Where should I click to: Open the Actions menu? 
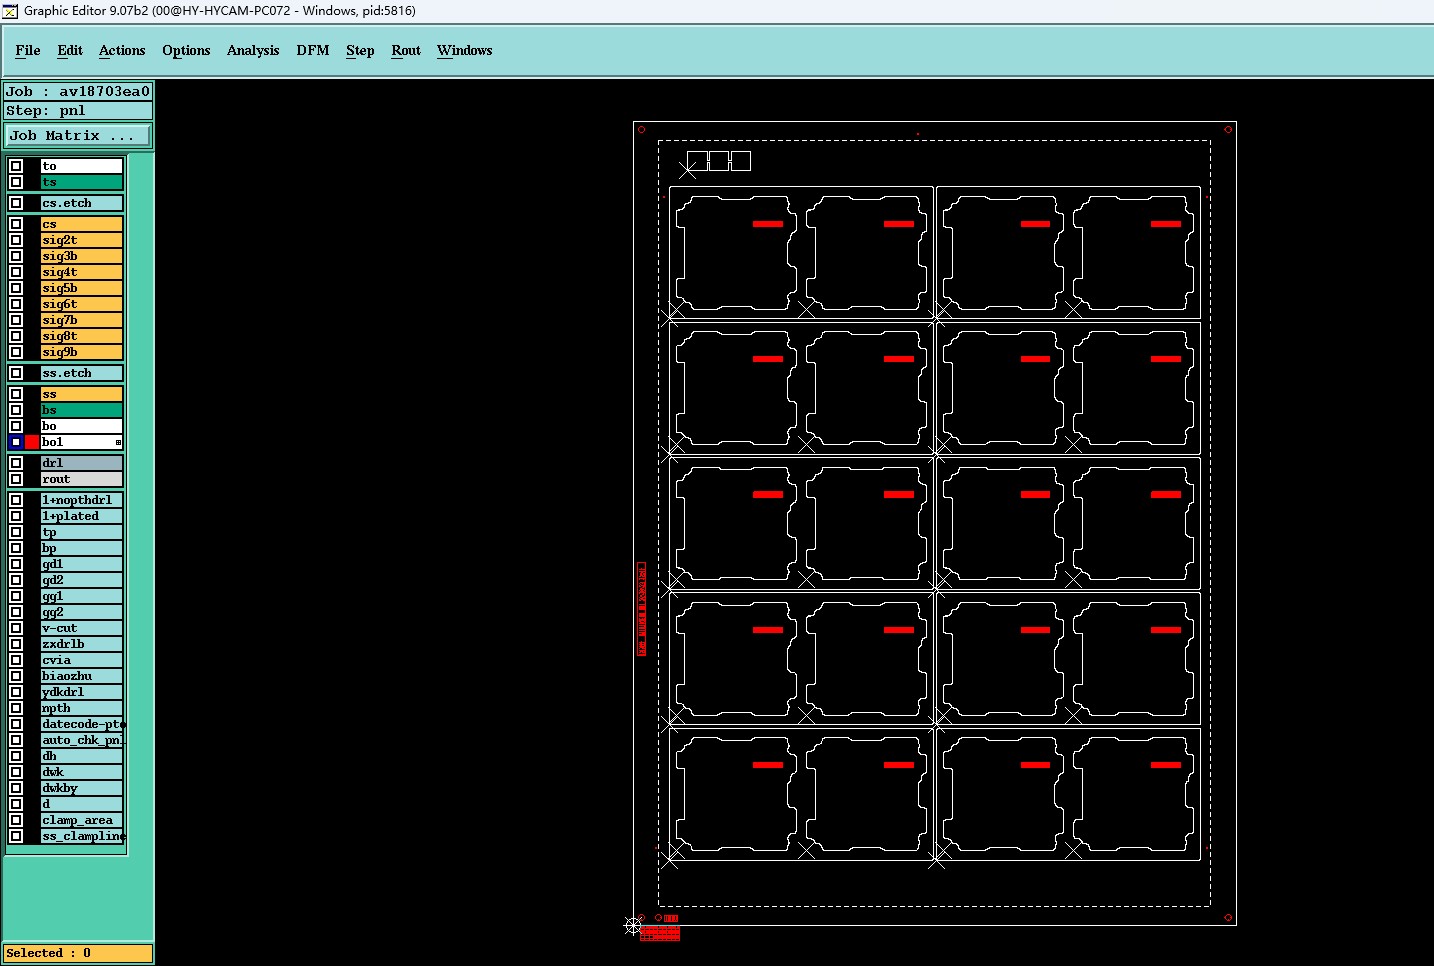[x=122, y=51]
